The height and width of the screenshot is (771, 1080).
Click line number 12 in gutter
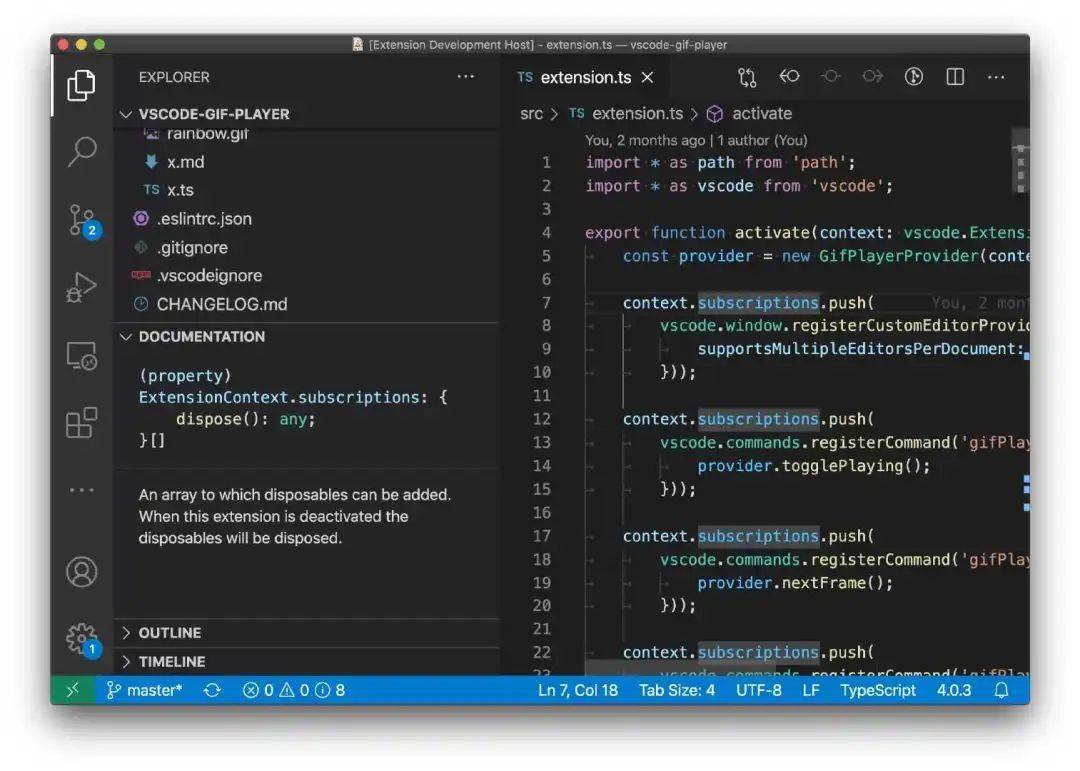542,419
